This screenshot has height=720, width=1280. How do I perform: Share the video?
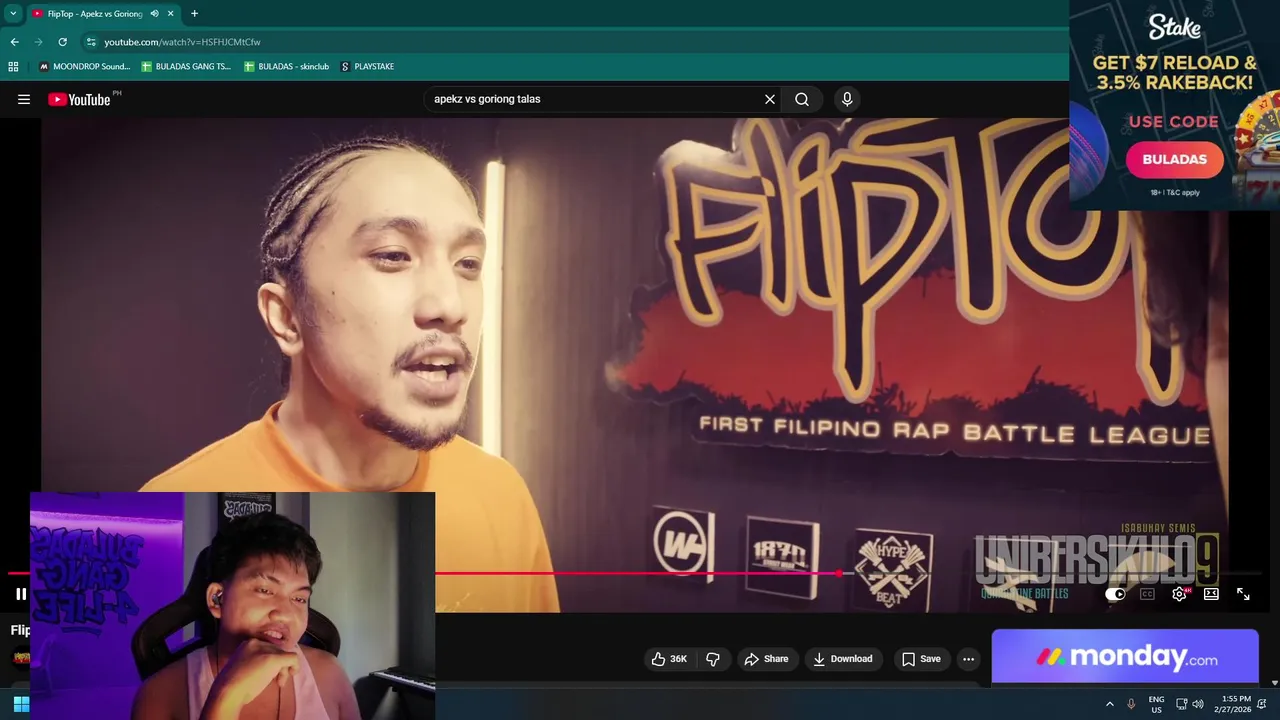(766, 659)
